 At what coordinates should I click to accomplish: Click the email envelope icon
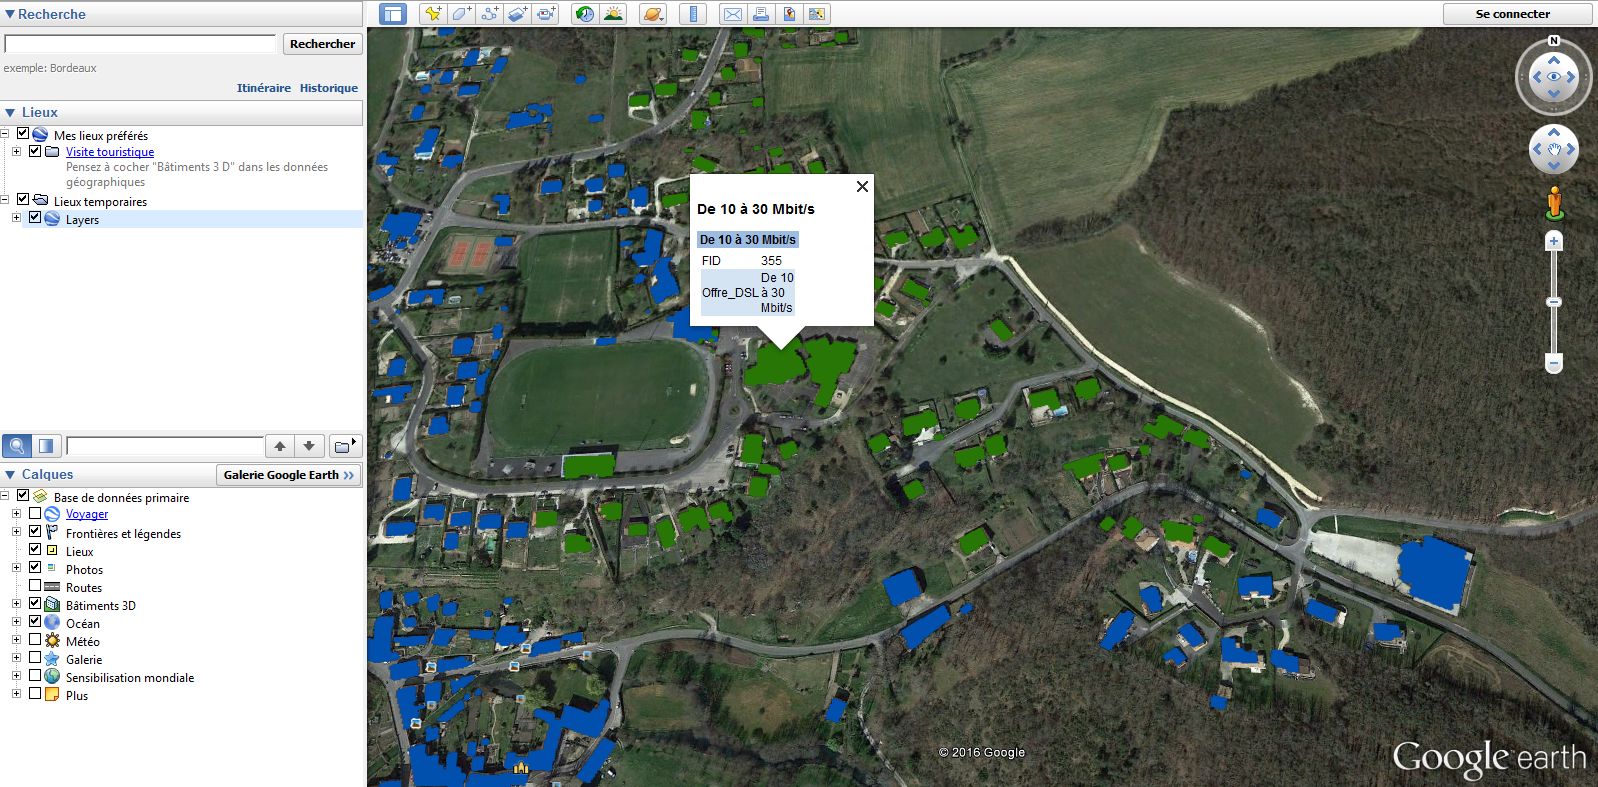tap(733, 14)
